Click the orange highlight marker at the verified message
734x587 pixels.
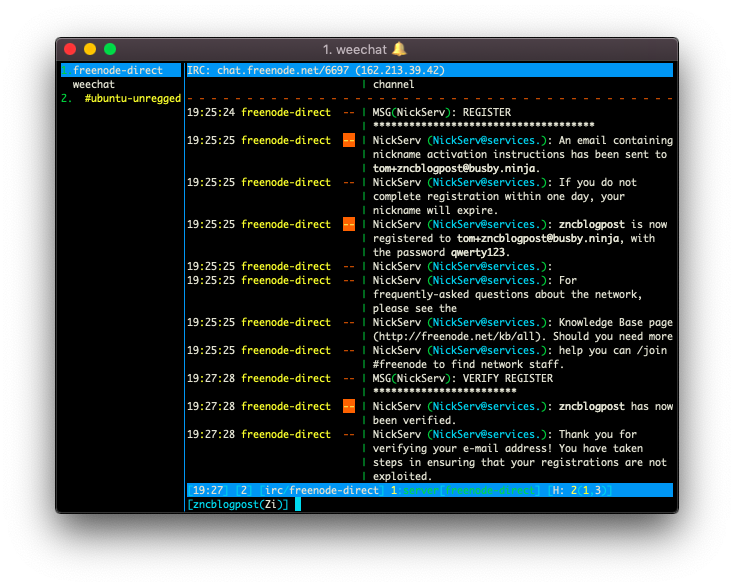coord(349,406)
